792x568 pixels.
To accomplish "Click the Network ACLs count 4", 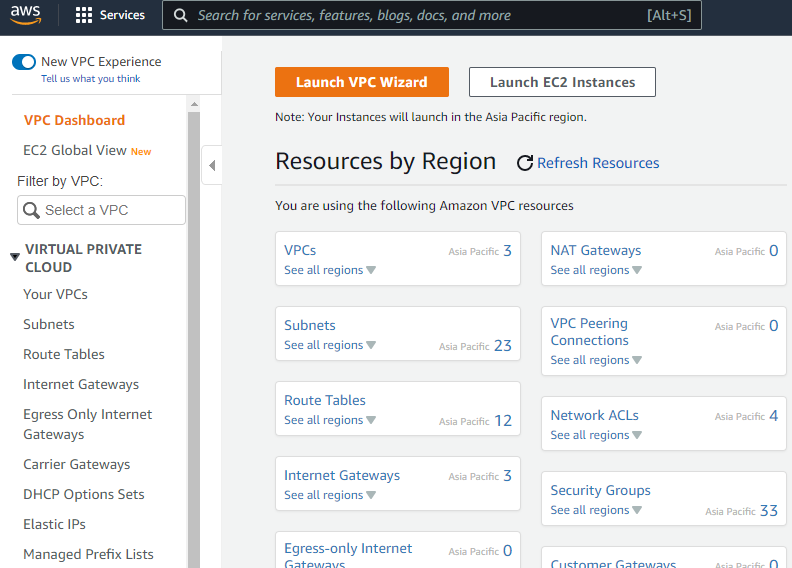I will [x=773, y=416].
